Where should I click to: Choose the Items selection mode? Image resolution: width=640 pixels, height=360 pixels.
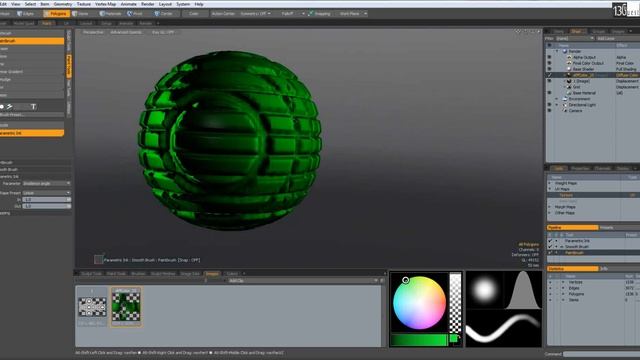click(x=81, y=13)
